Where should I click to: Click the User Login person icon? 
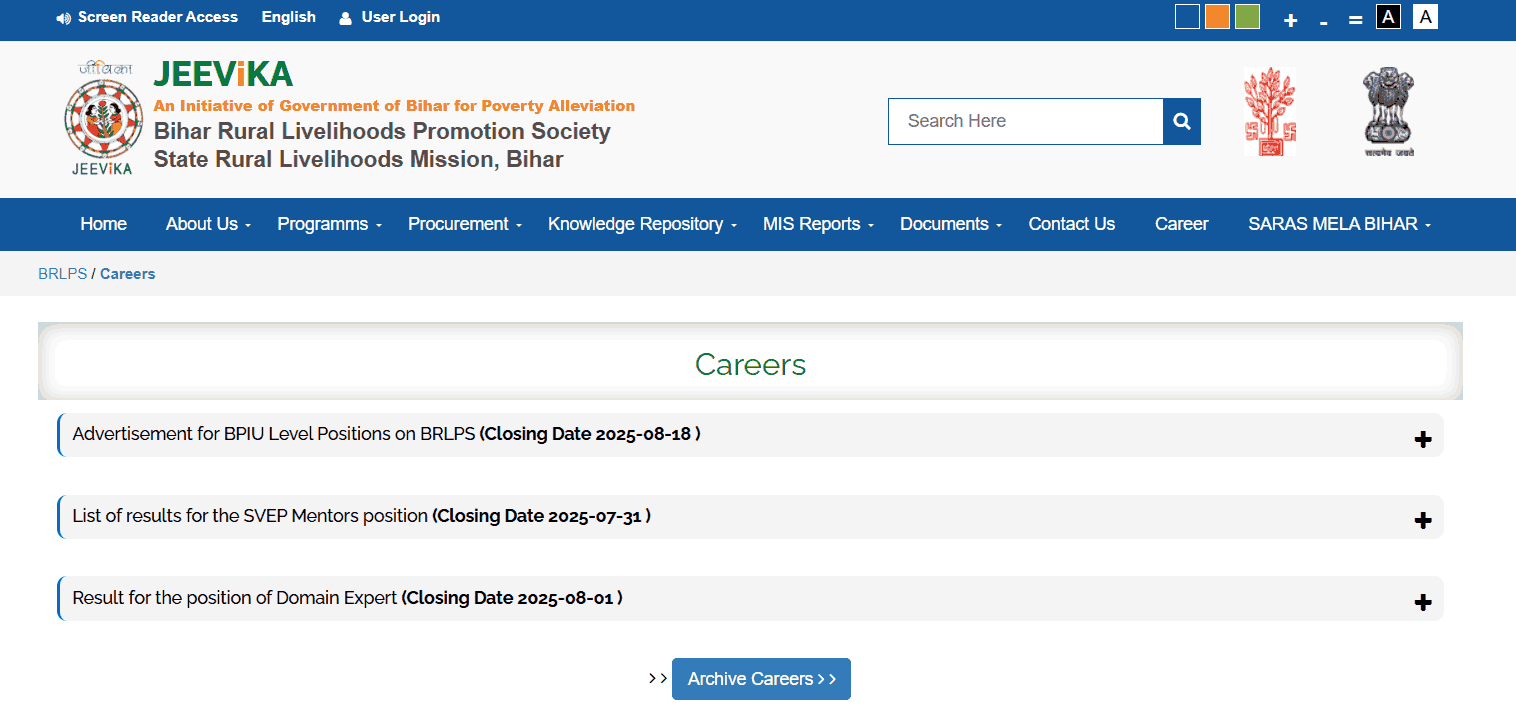click(345, 17)
